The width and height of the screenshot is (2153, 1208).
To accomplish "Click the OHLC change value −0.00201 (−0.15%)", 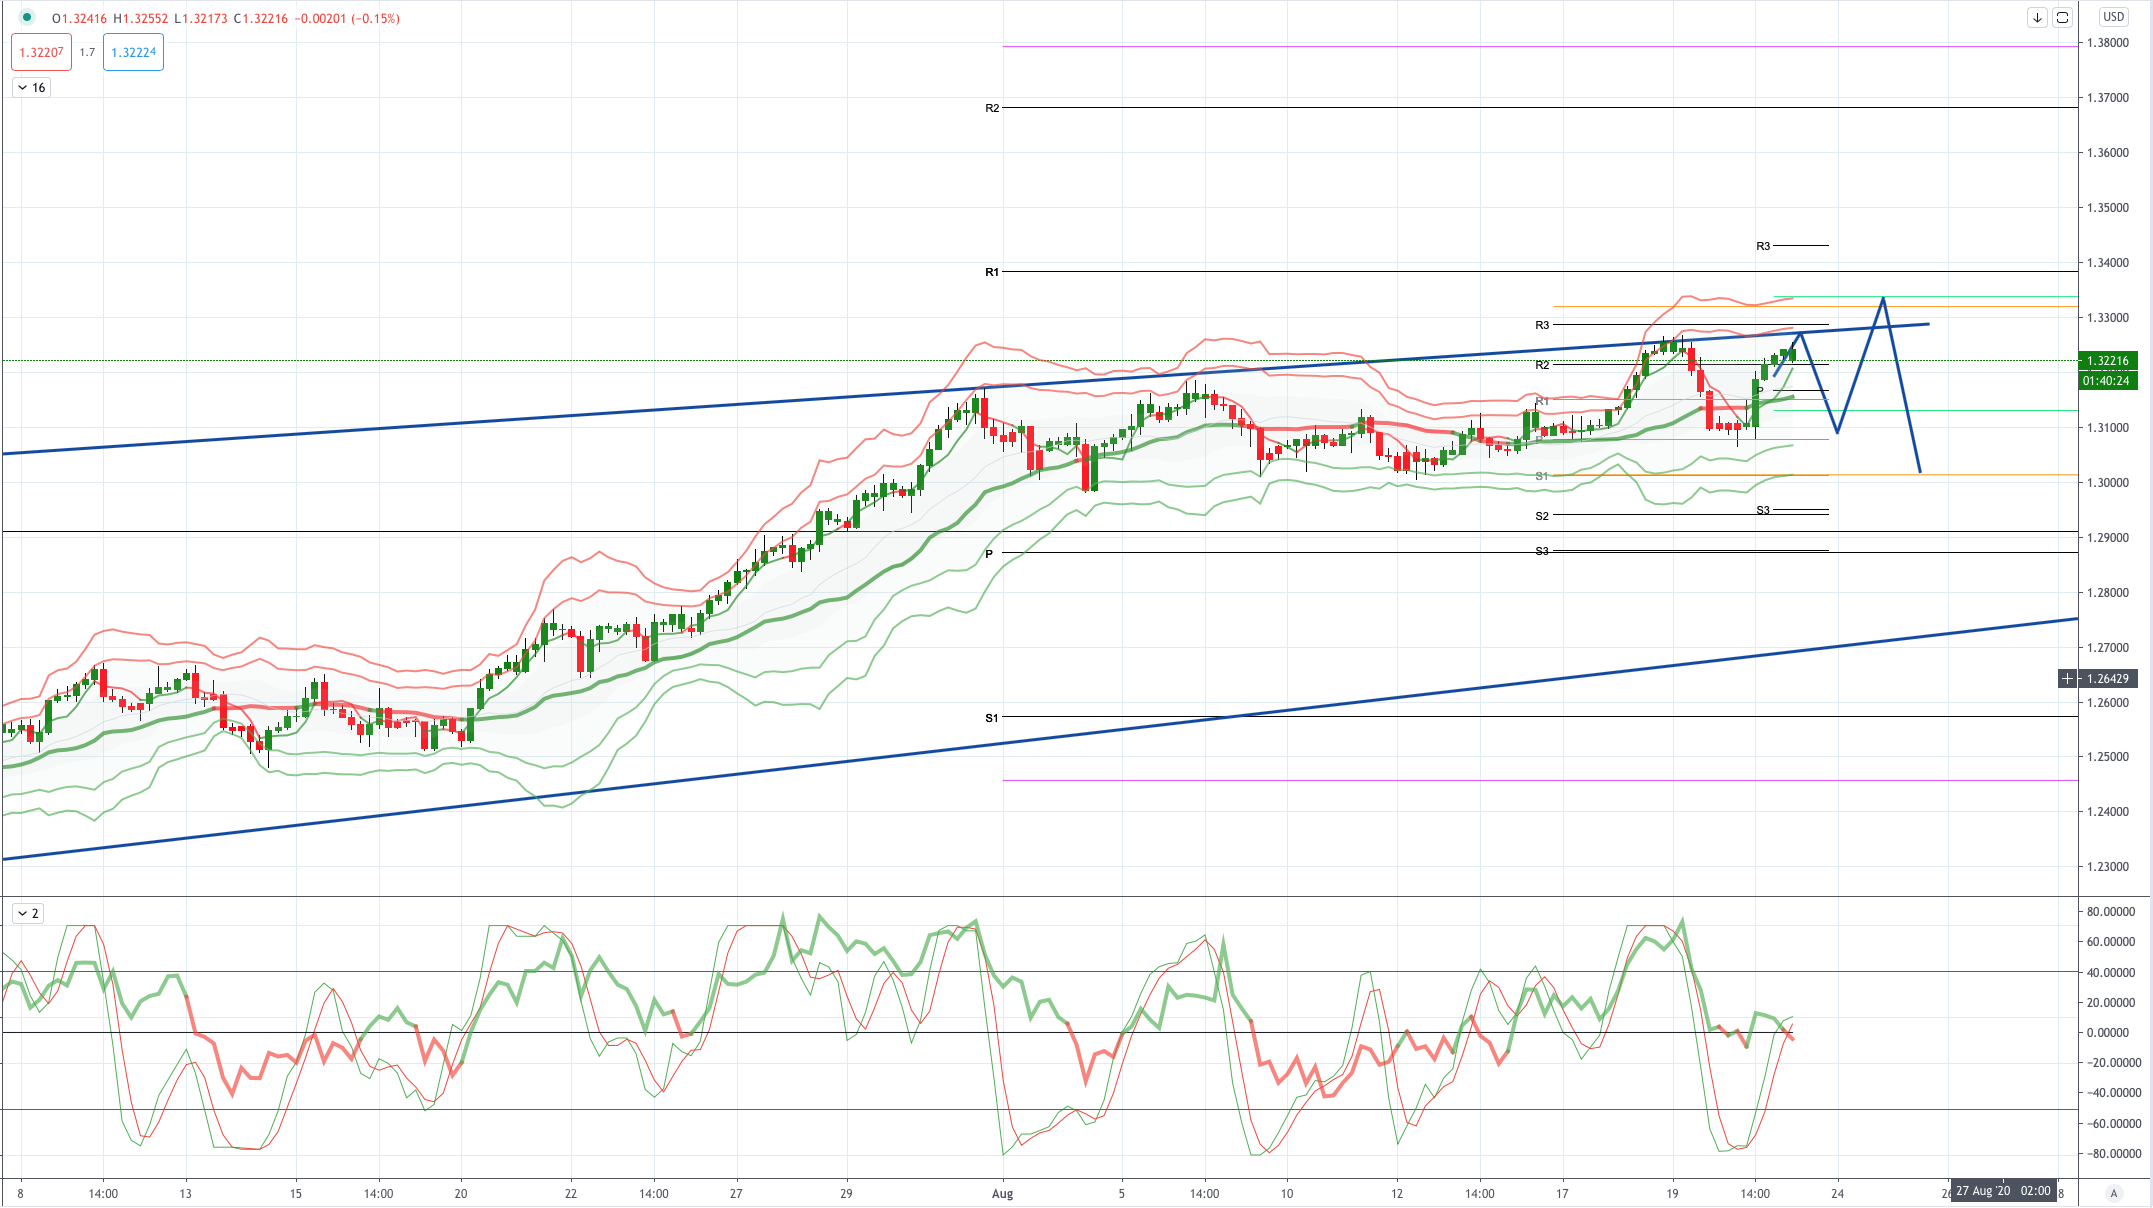I will (x=347, y=18).
